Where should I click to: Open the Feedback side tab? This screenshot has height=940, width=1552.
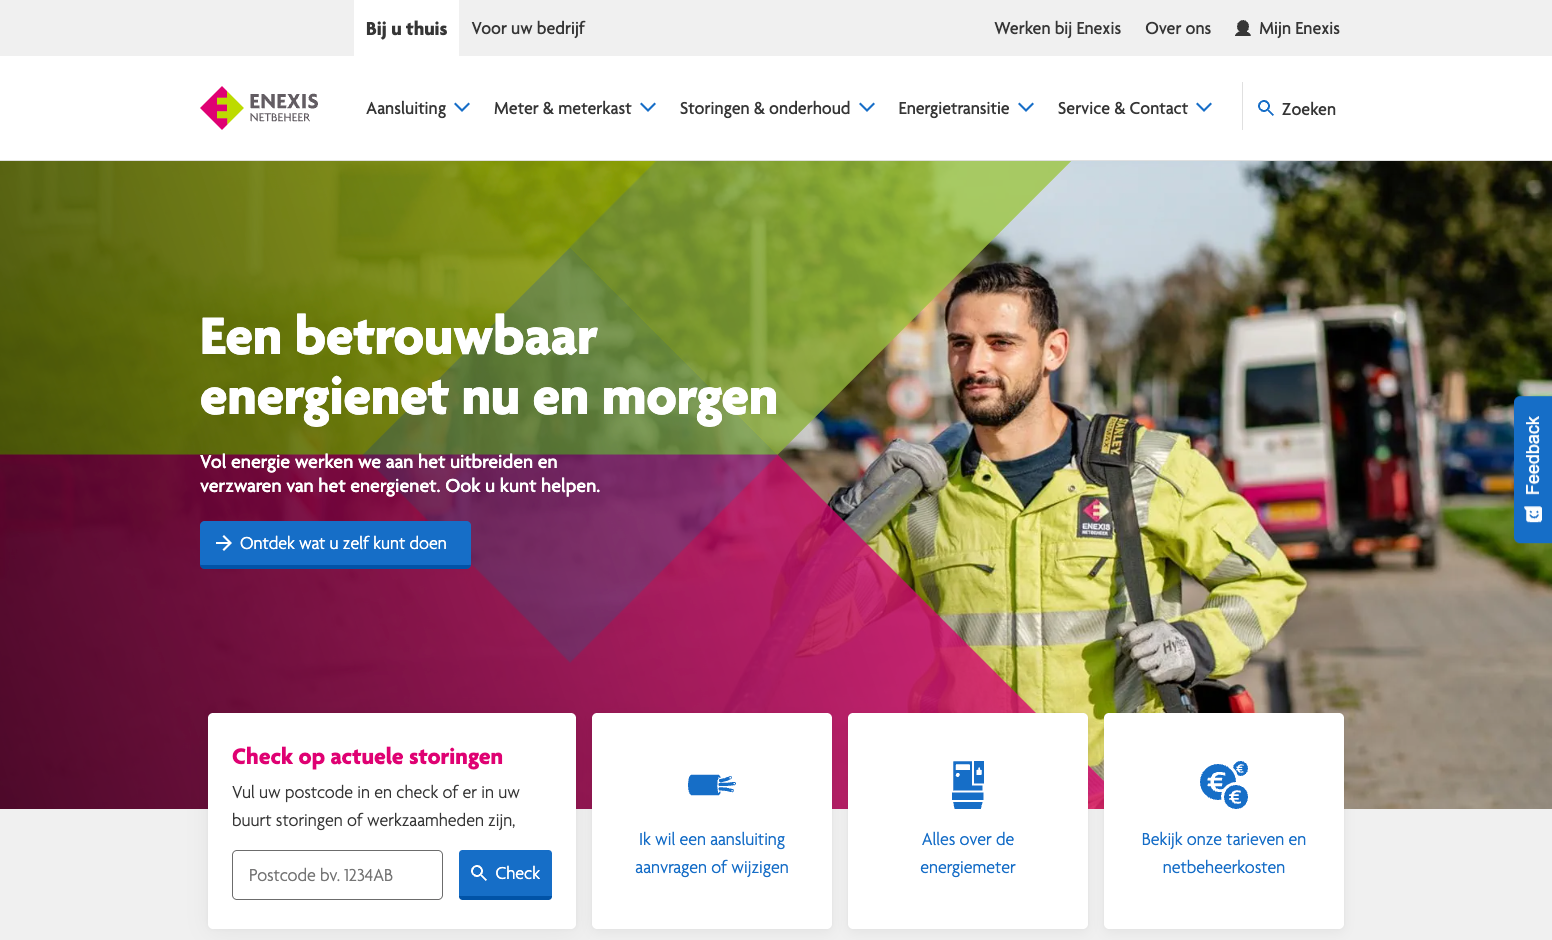[x=1533, y=470]
